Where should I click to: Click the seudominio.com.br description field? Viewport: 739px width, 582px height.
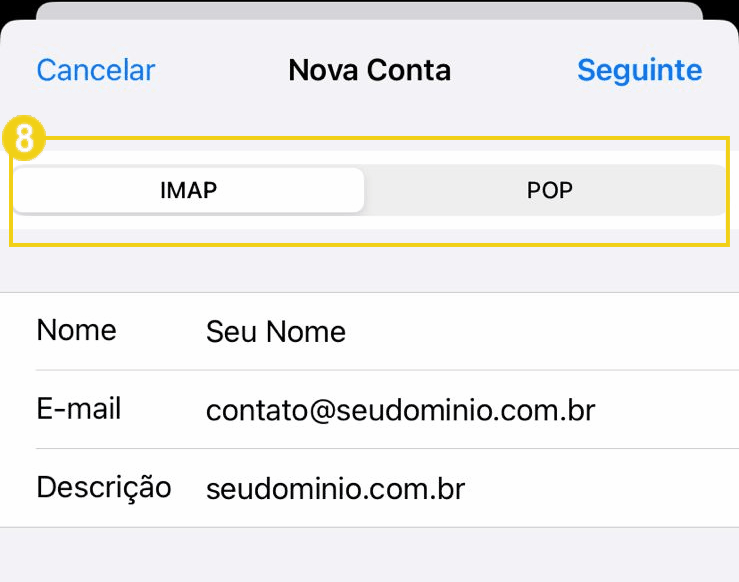[335, 488]
